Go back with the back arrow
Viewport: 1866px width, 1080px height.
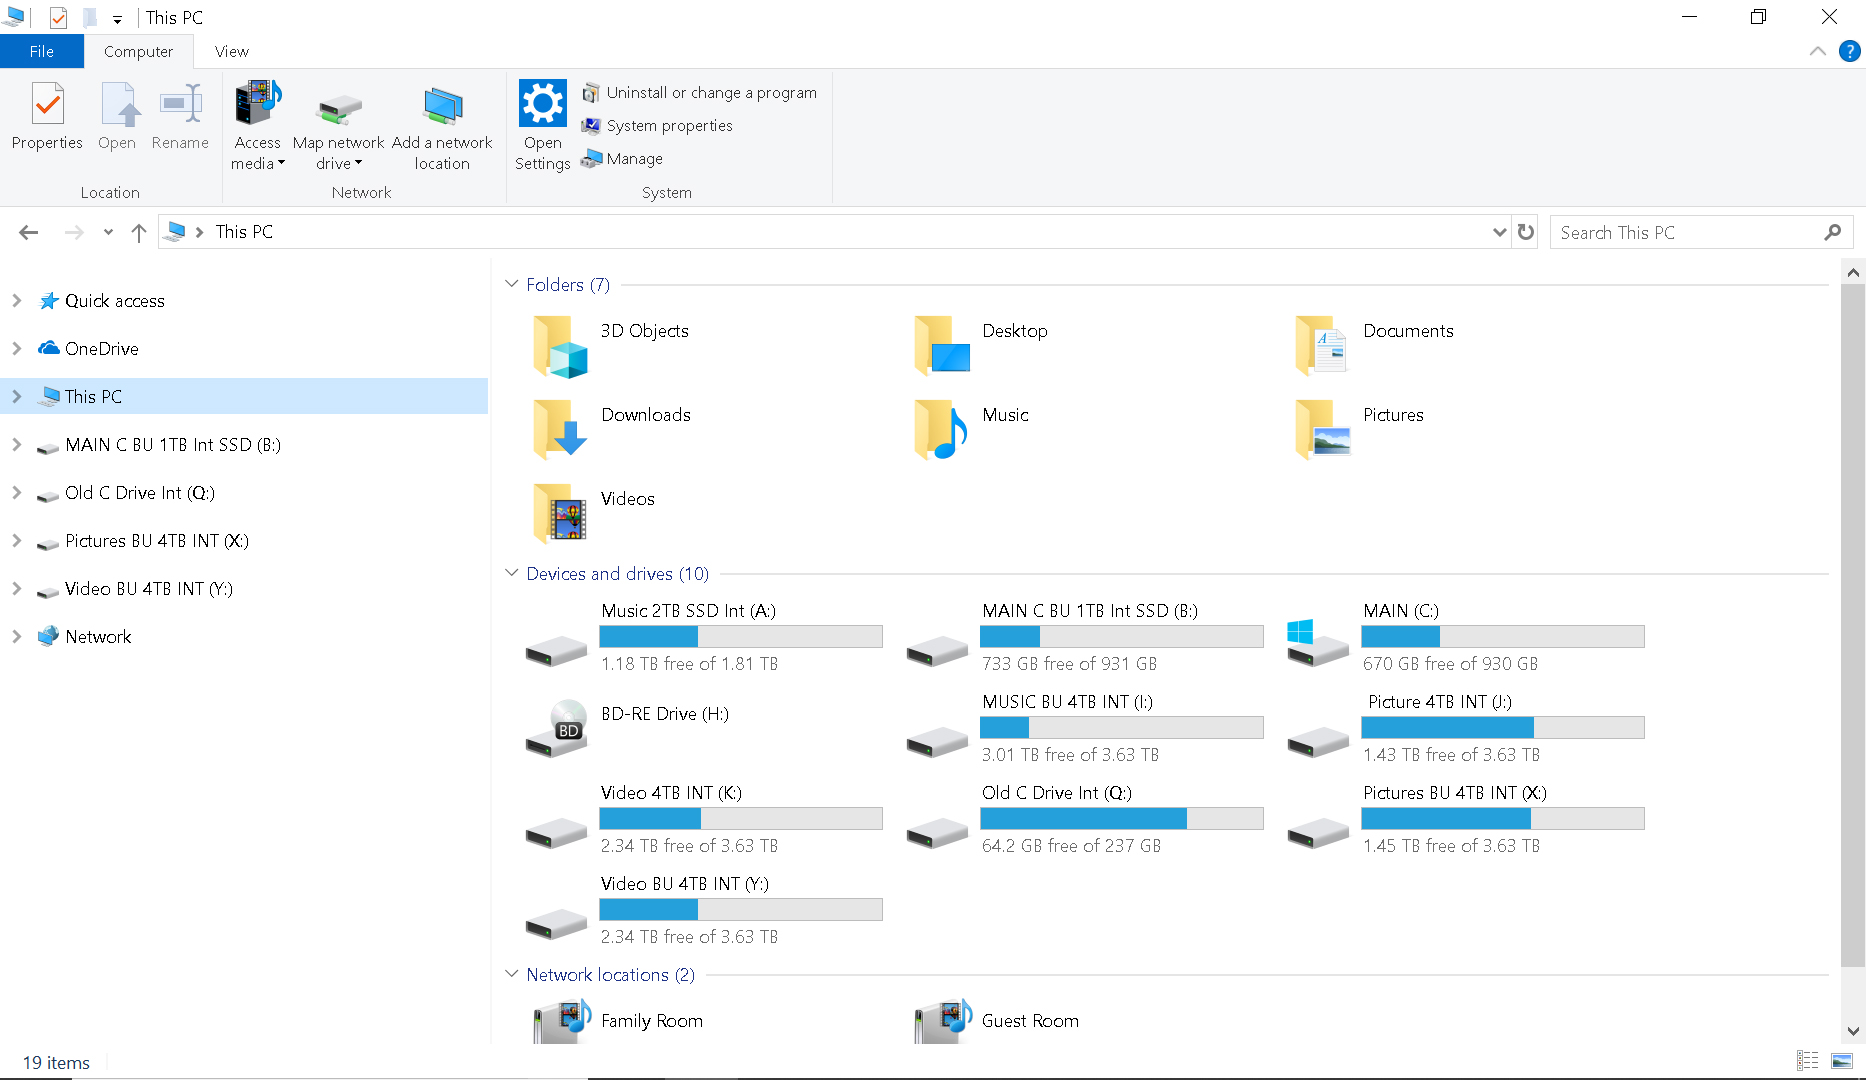(x=29, y=232)
